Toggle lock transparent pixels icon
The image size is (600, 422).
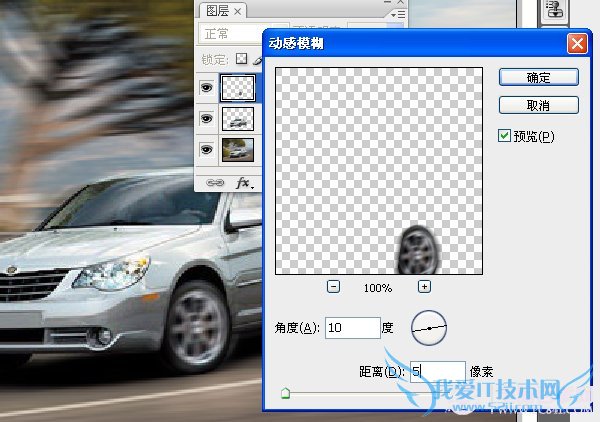click(241, 59)
